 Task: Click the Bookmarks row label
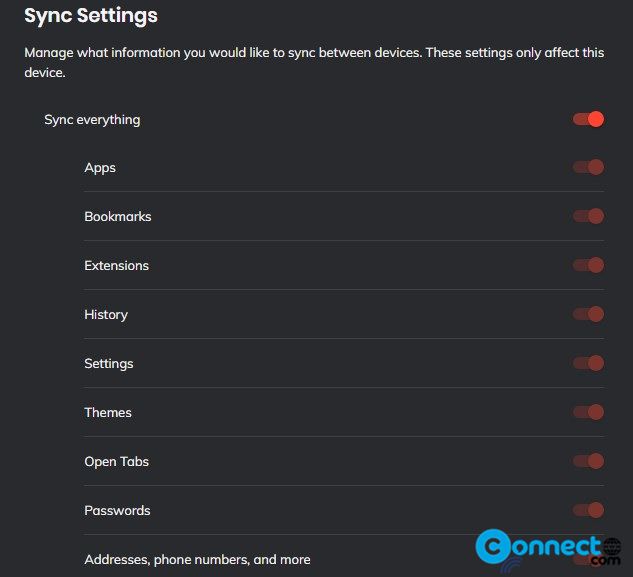(118, 216)
